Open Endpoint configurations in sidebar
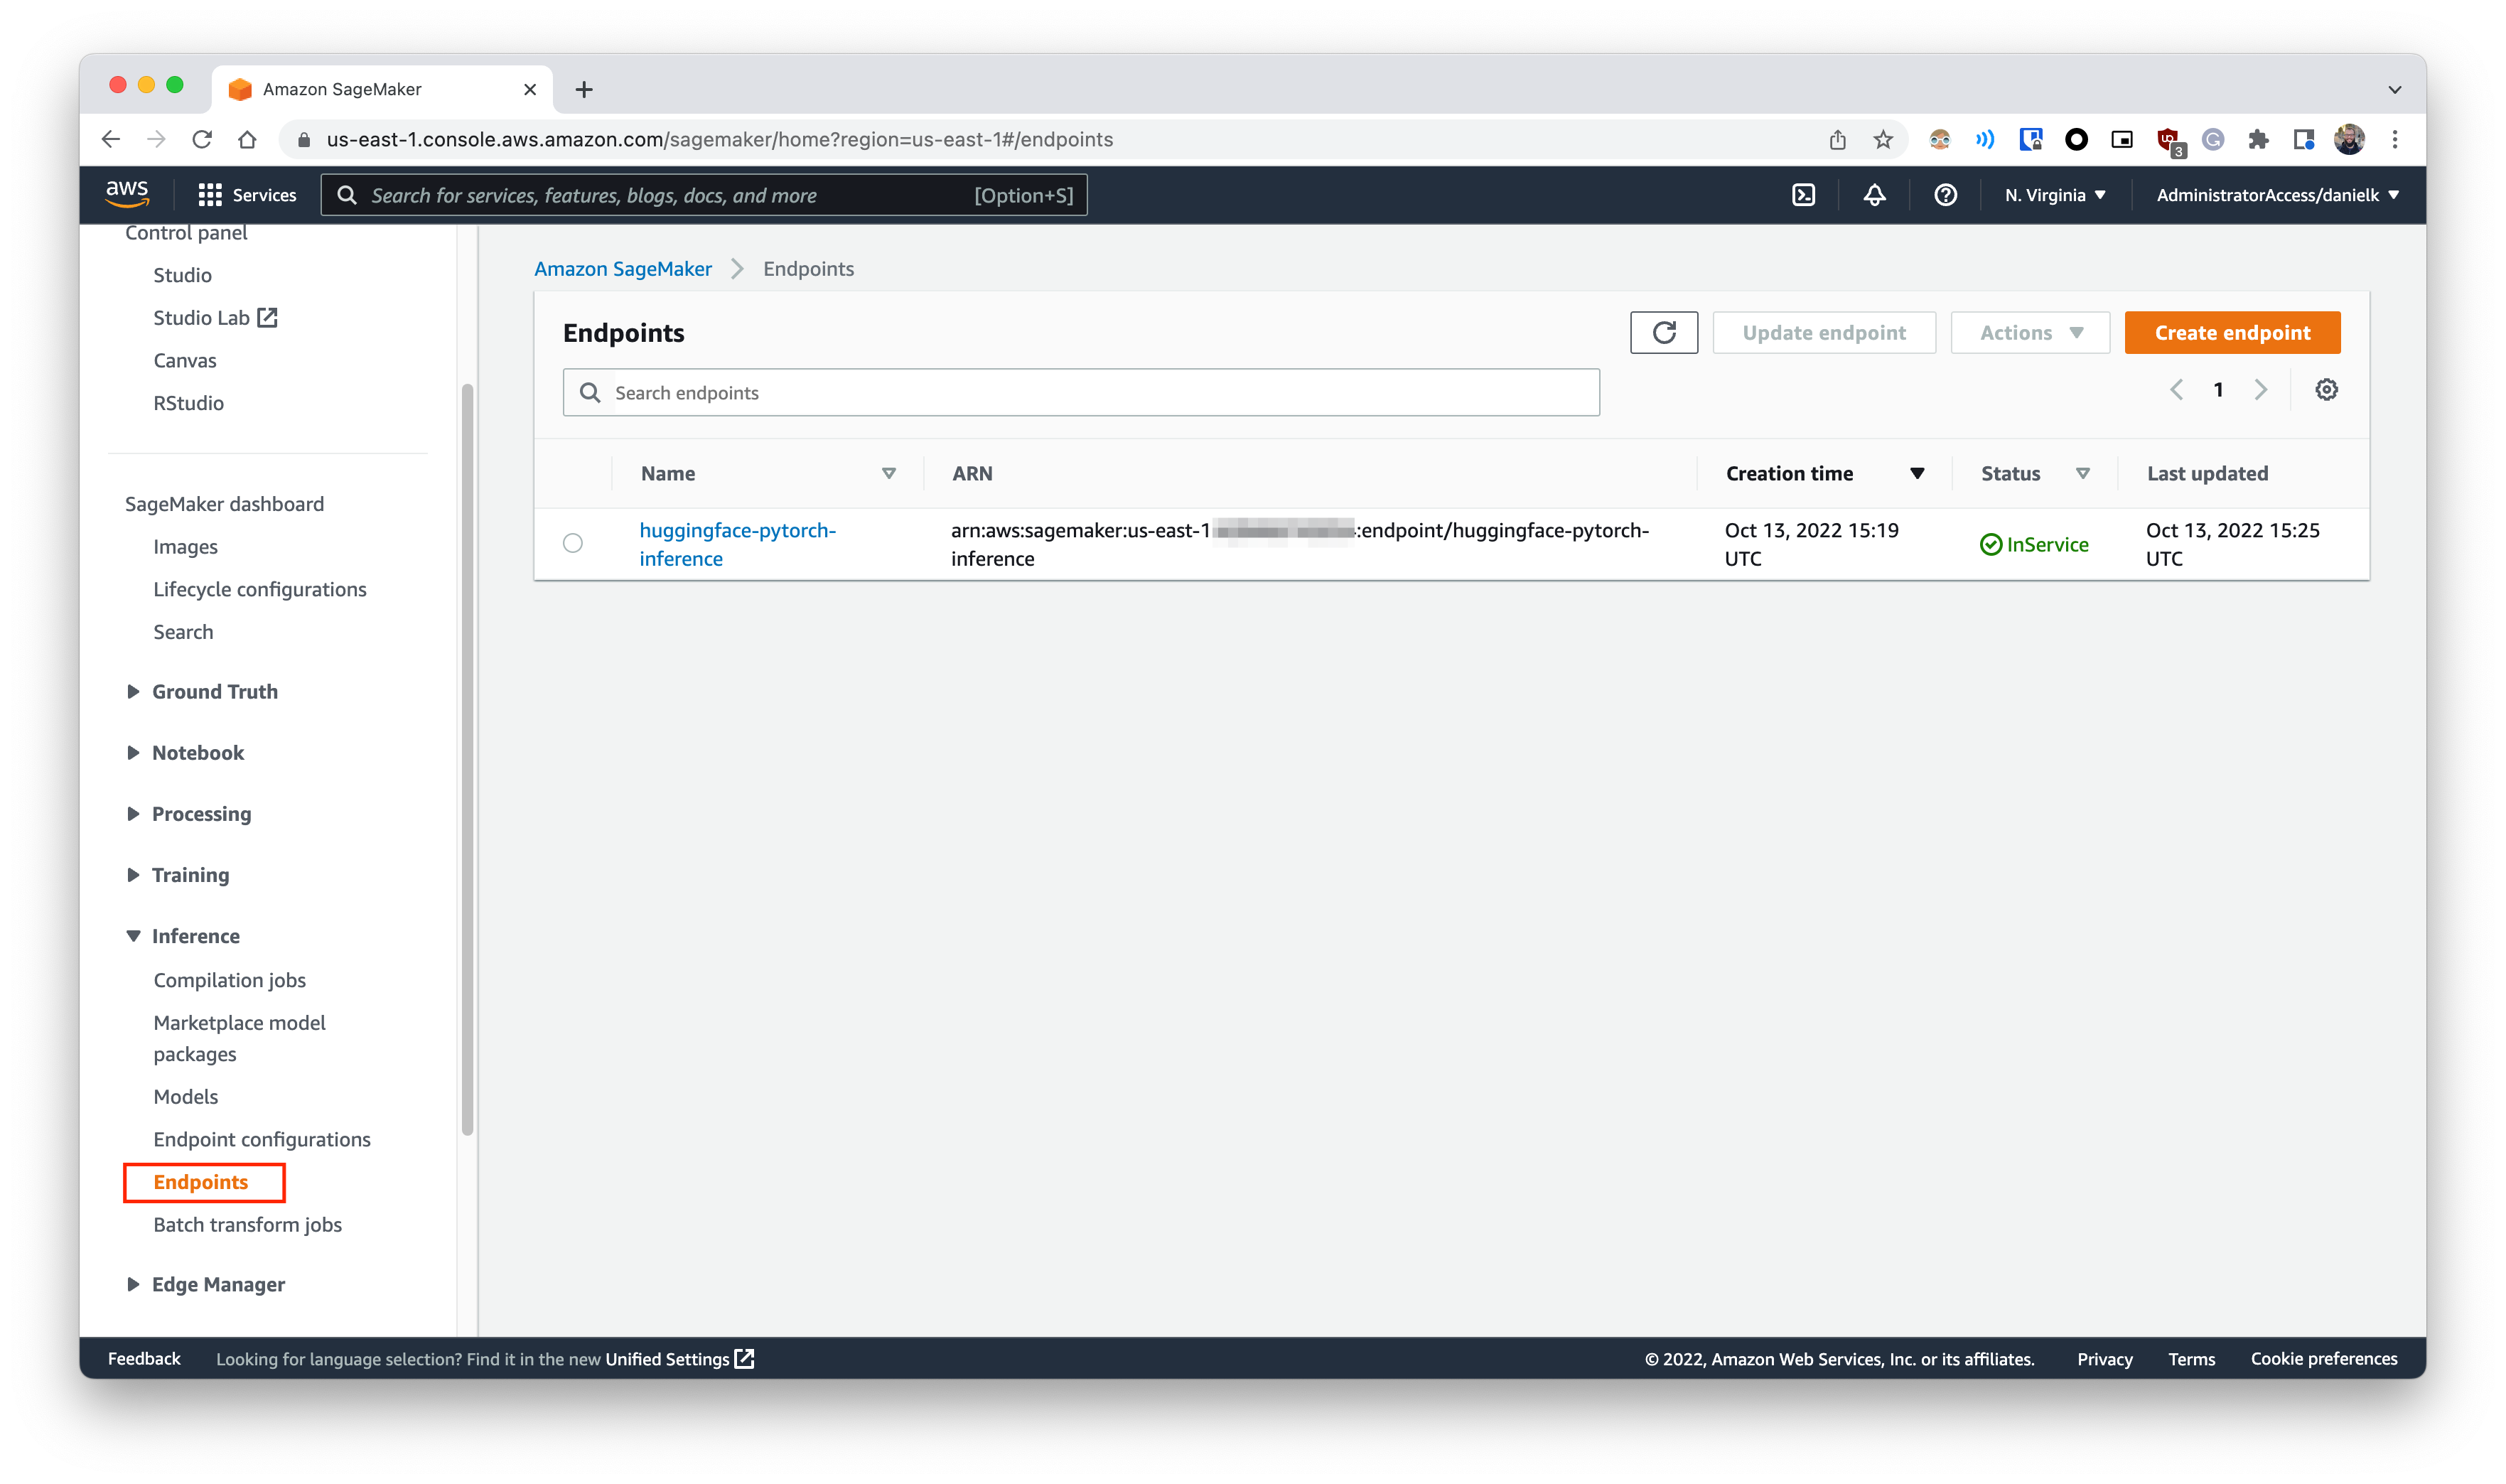Image resolution: width=2506 pixels, height=1484 pixels. 262,1139
